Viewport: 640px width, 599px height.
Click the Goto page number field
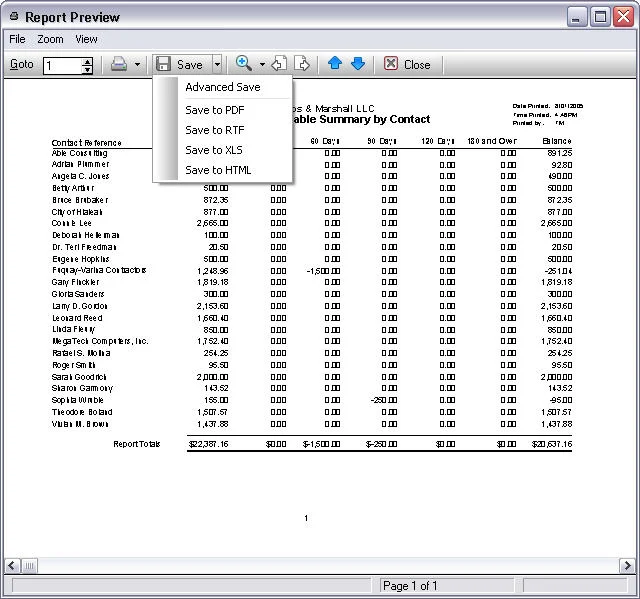[63, 65]
